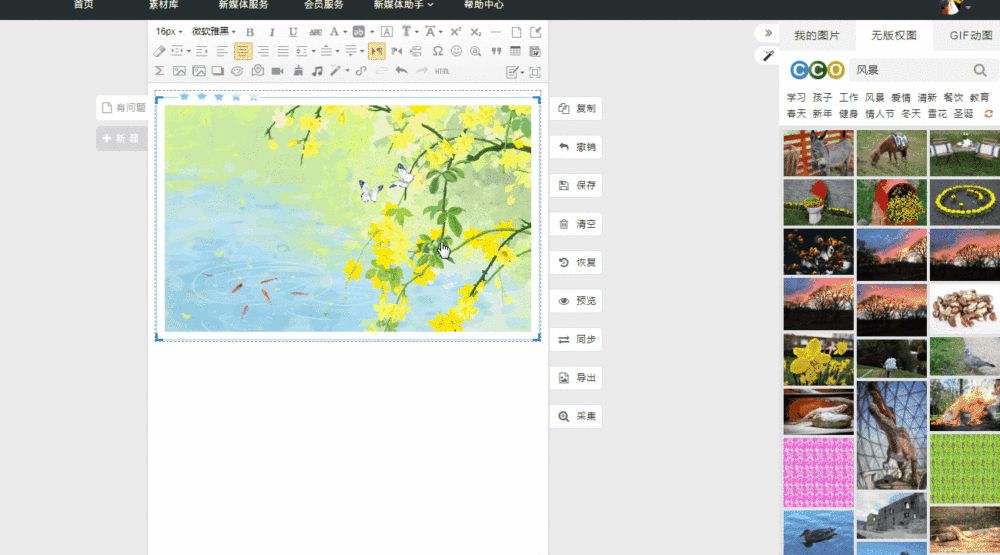Insert music with the note icon

click(317, 71)
